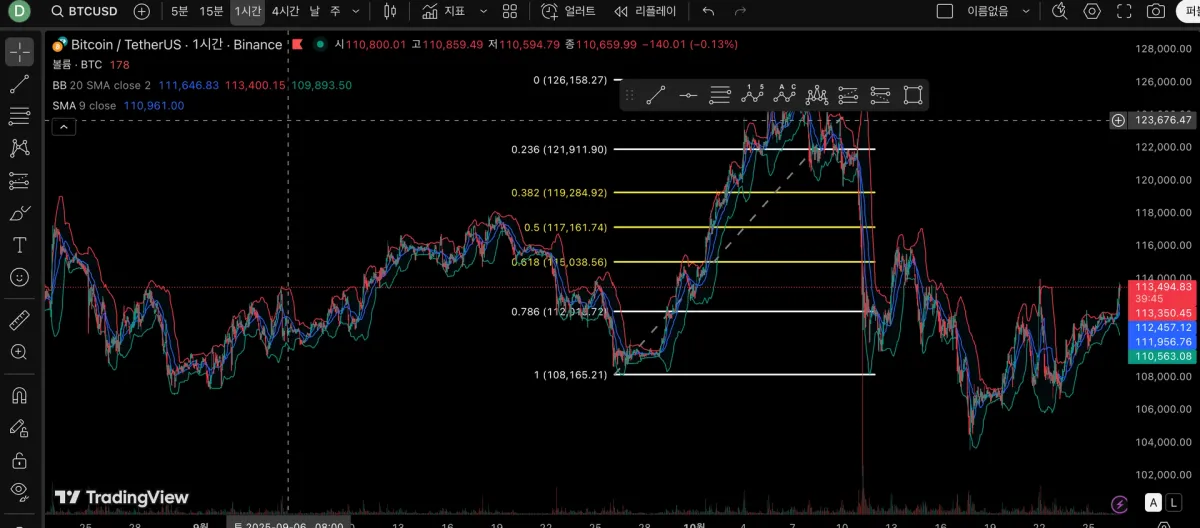Select the trend line tool in left sidebar

coord(19,85)
